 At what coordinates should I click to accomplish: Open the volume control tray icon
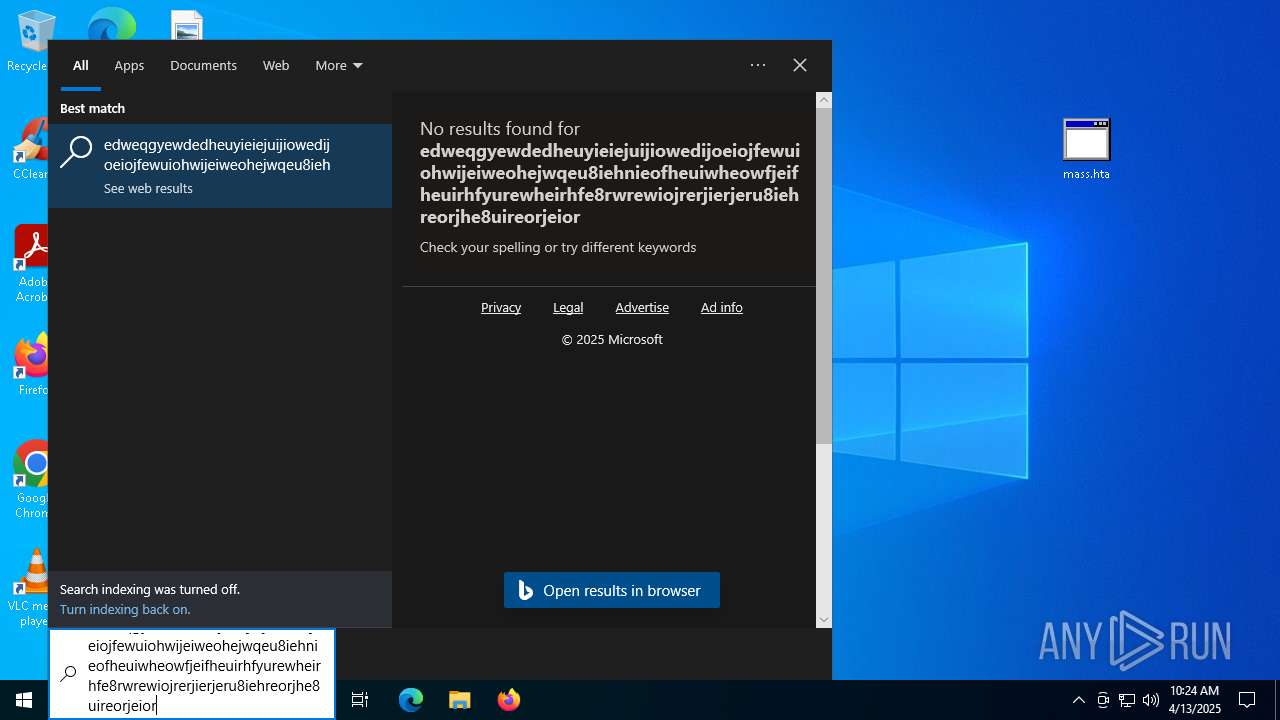(1151, 700)
